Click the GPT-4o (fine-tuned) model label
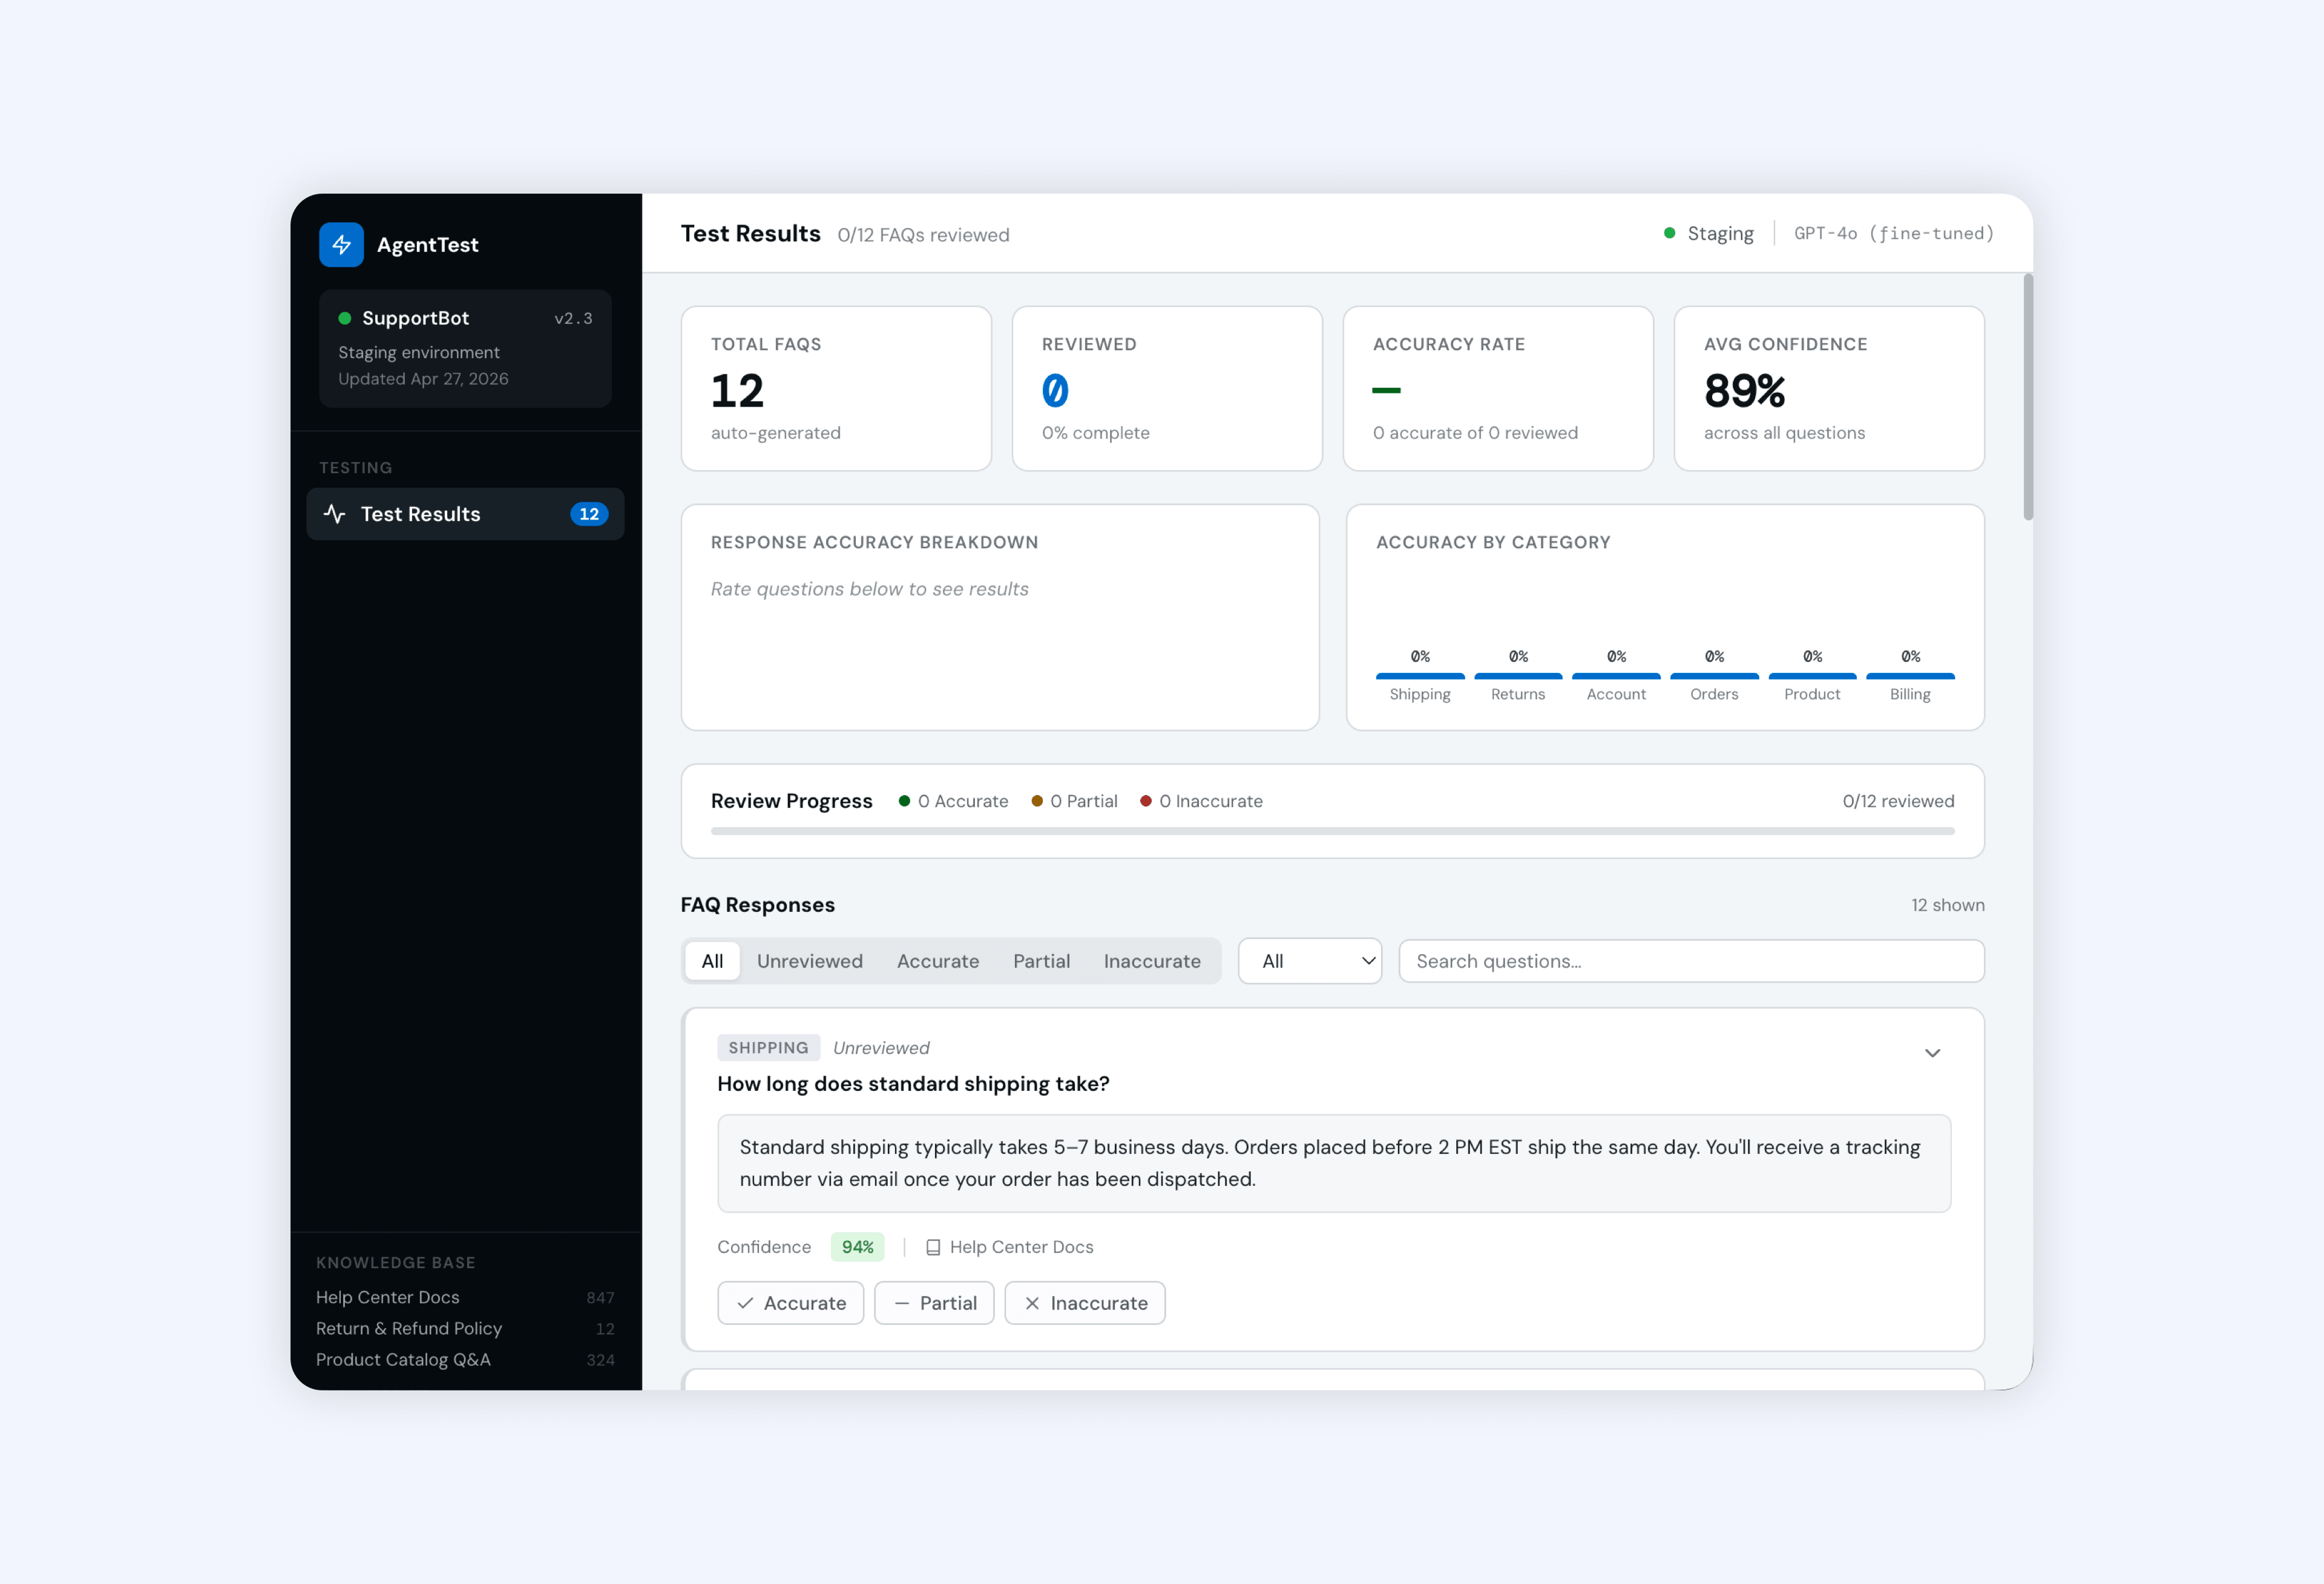This screenshot has width=2324, height=1584. point(1893,233)
